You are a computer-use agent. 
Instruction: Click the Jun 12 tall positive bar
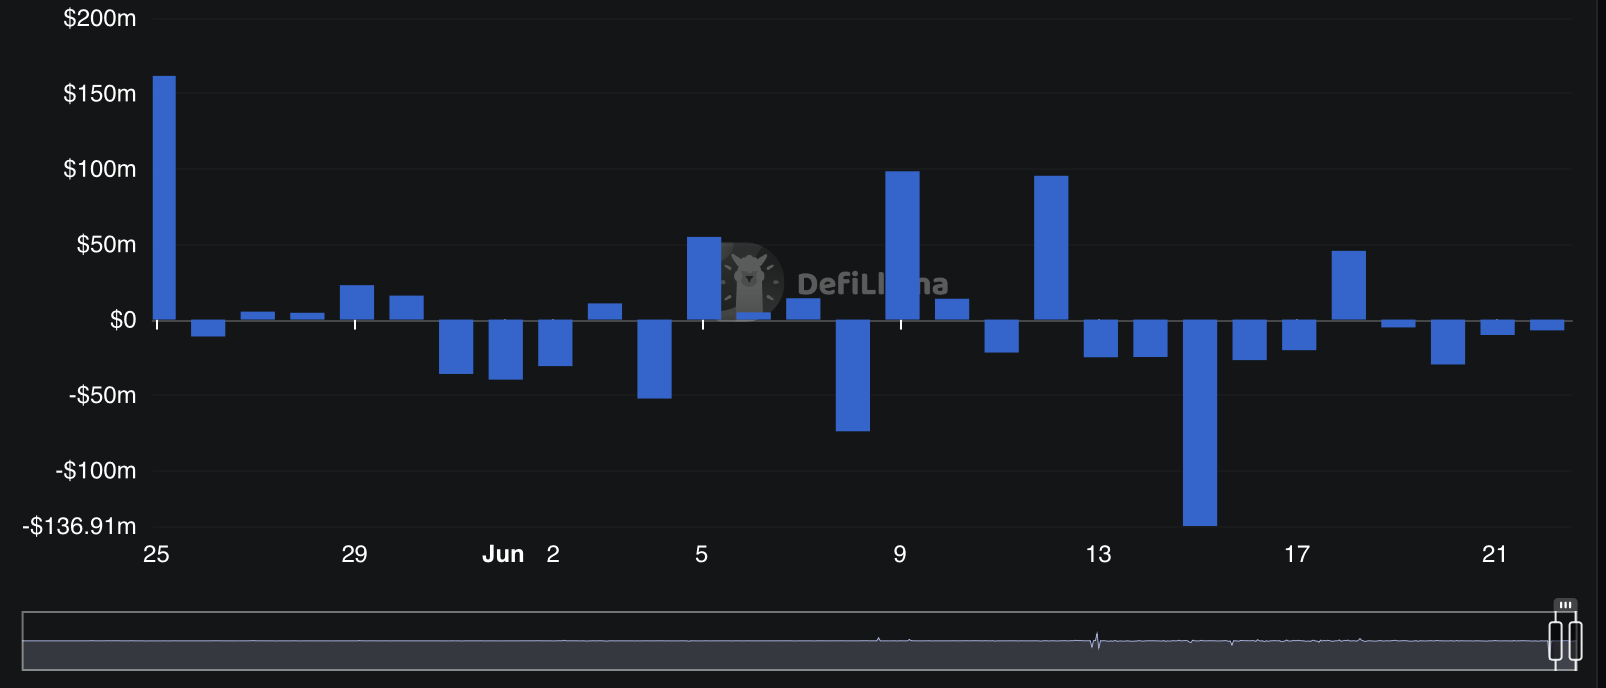1051,248
